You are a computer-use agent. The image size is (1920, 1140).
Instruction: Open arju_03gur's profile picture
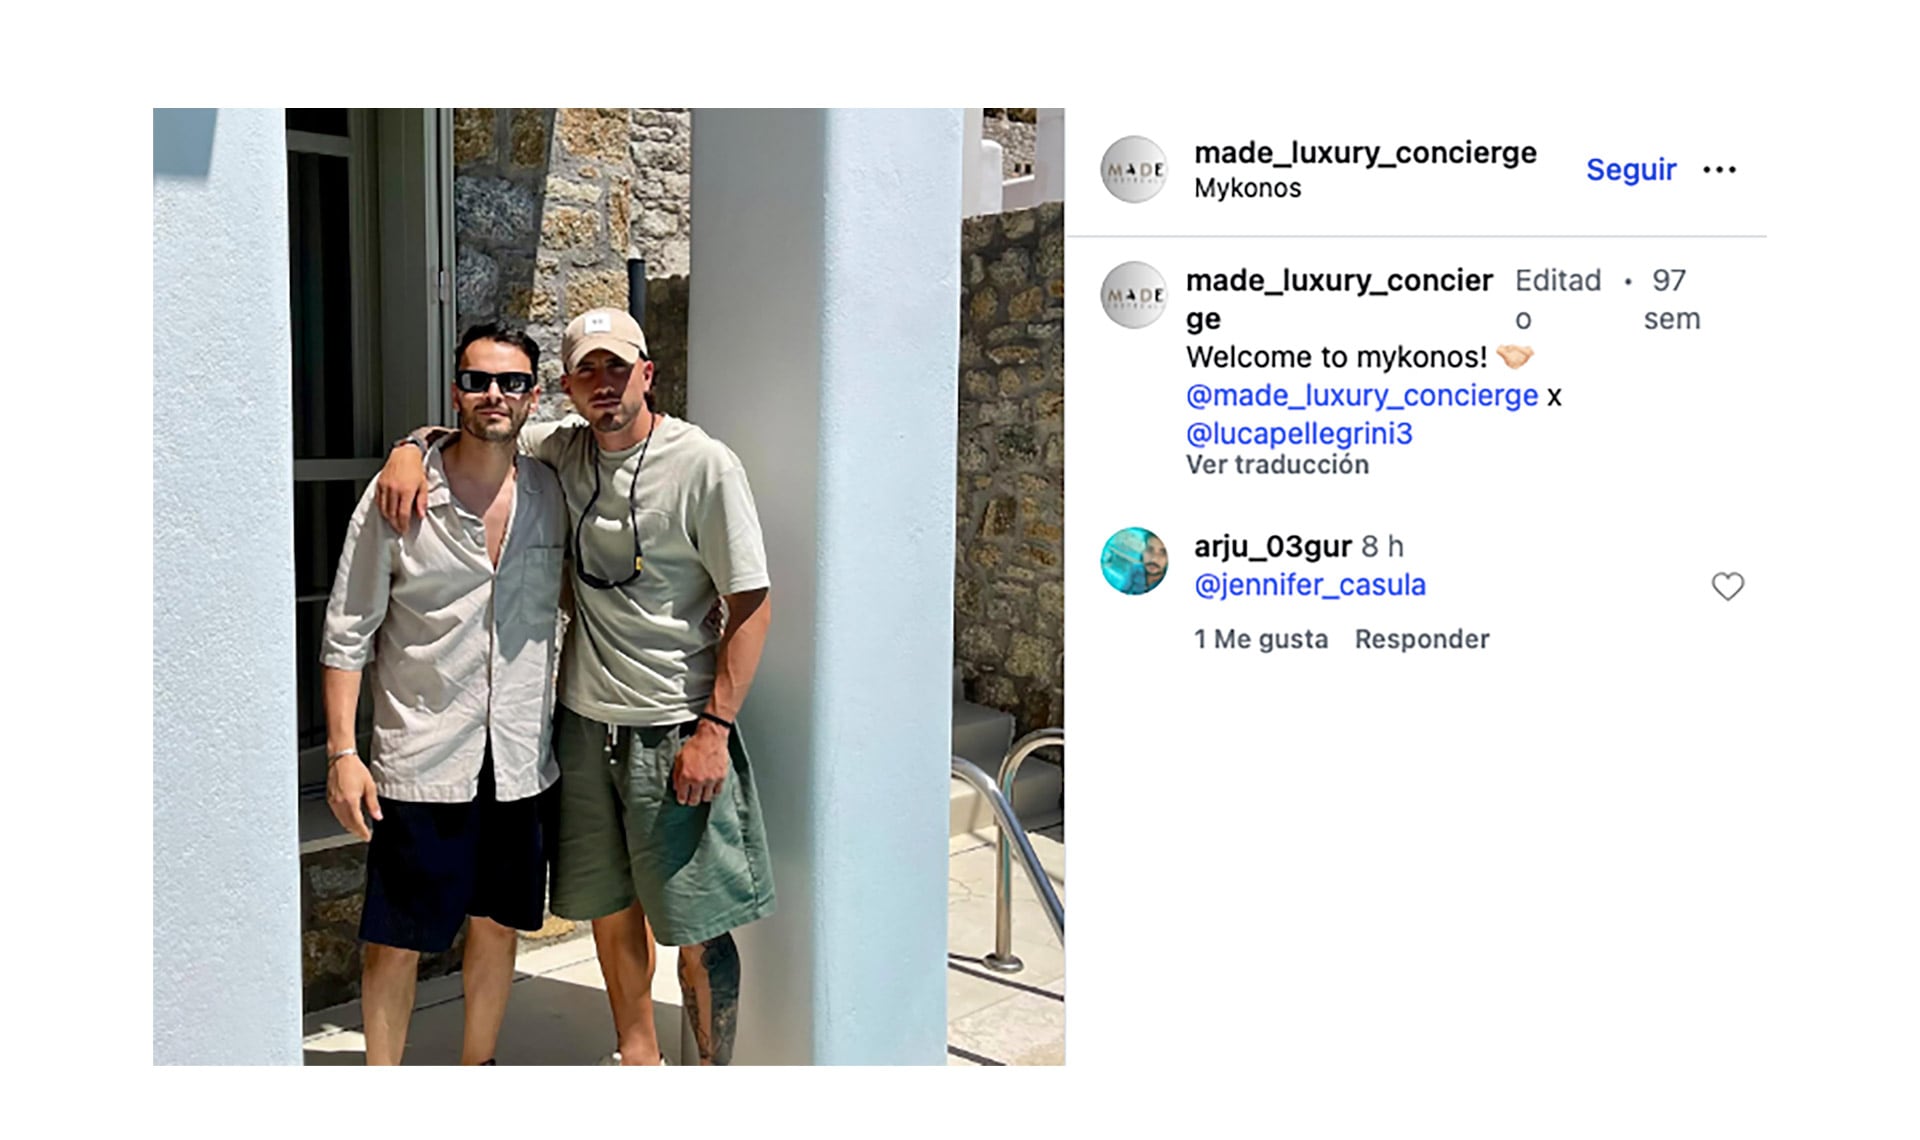[1134, 561]
